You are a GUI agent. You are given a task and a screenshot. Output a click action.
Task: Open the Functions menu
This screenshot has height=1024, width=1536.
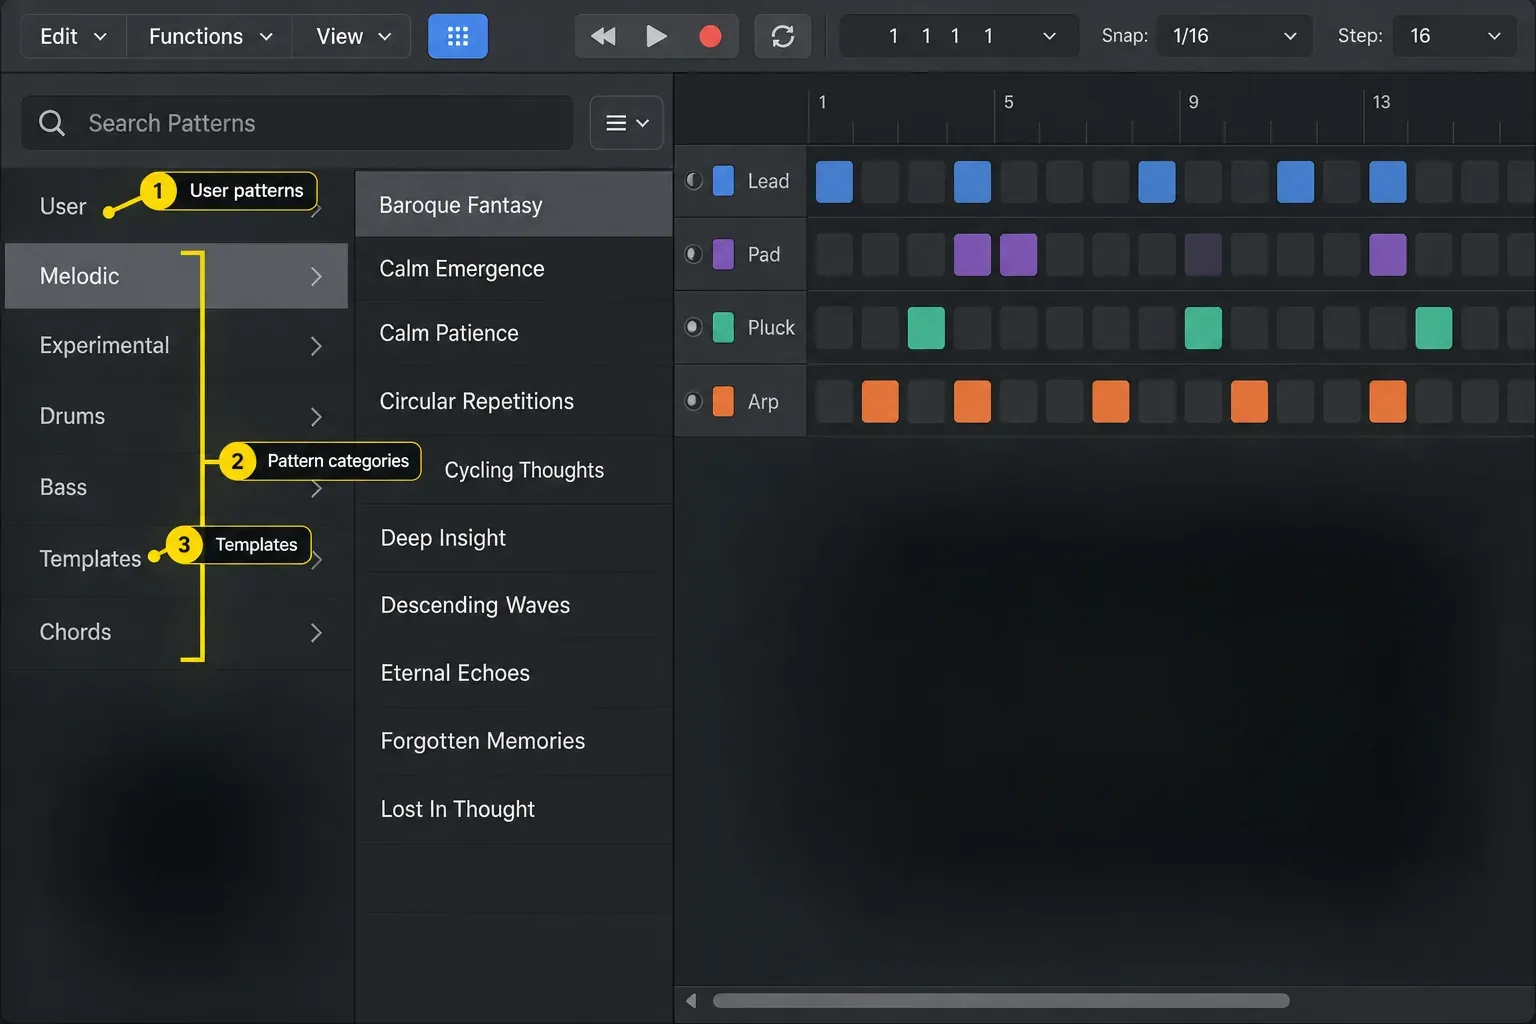(x=210, y=37)
